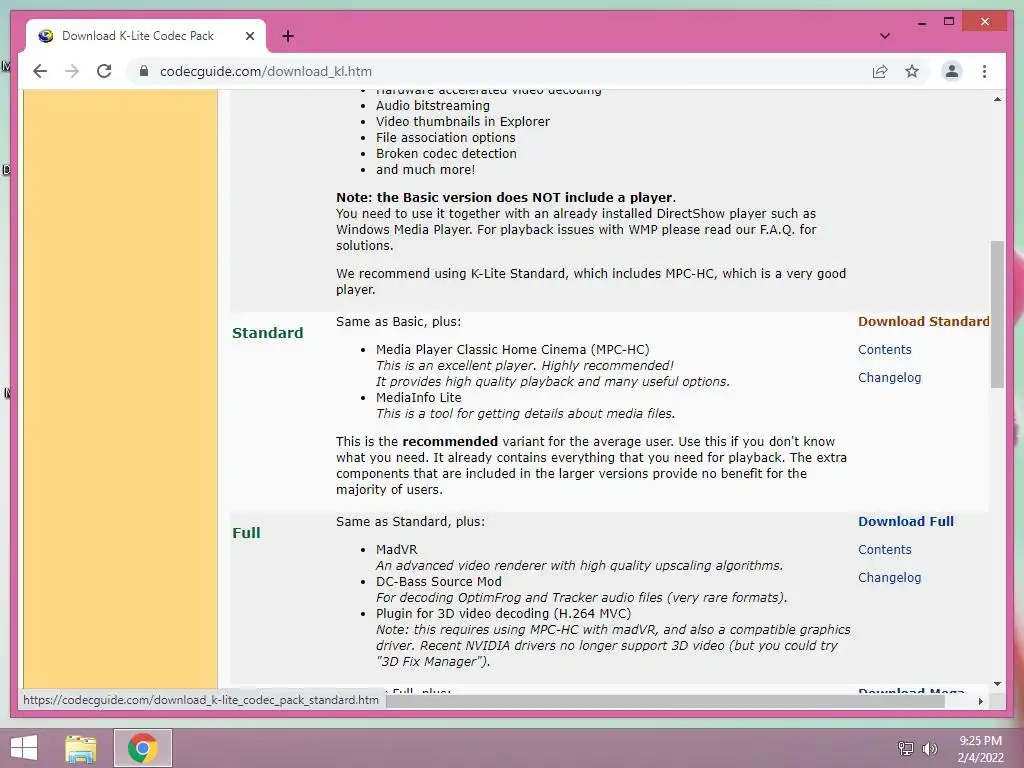Open File Explorer from the taskbar
1024x768 pixels.
[81, 748]
